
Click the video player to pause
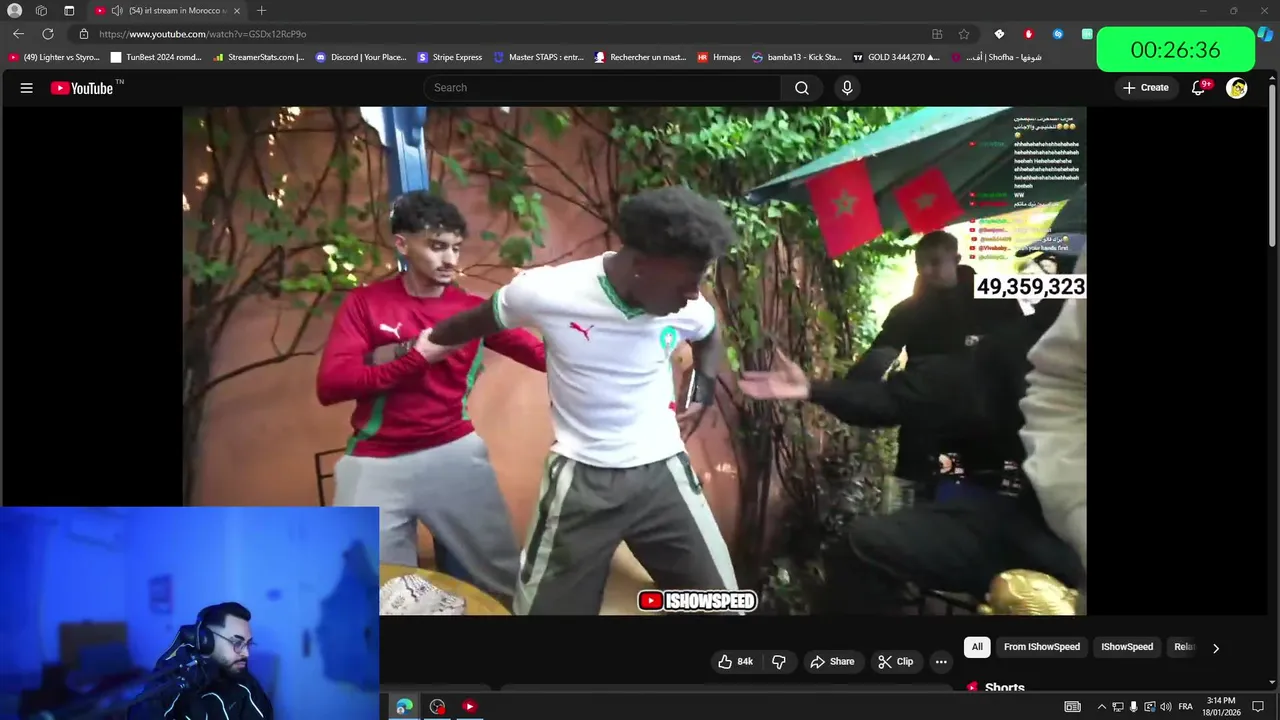click(634, 360)
